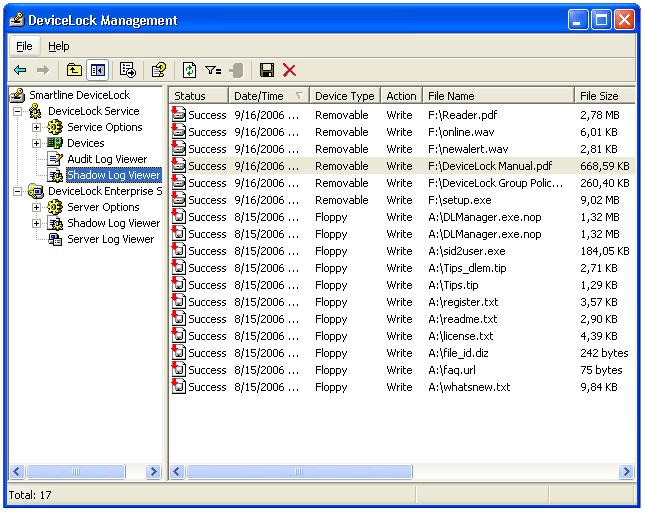This screenshot has width=645, height=512.
Task: Click the list pane horizontal scrollbar thumb
Action: [x=299, y=471]
